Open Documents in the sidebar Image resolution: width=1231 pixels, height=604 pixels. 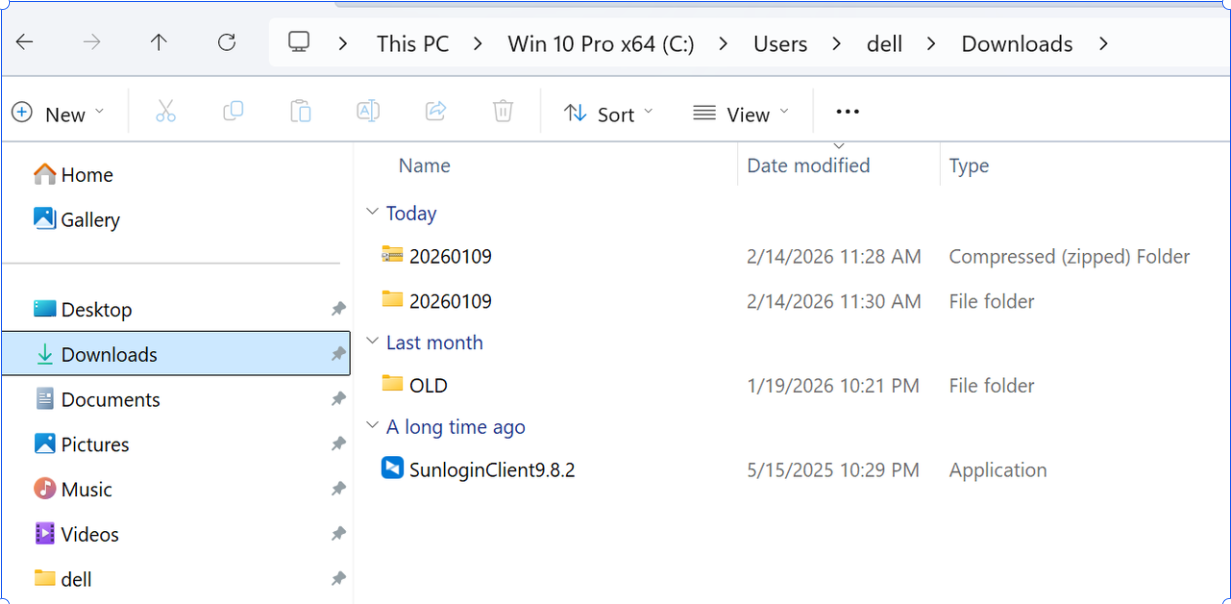[110, 400]
